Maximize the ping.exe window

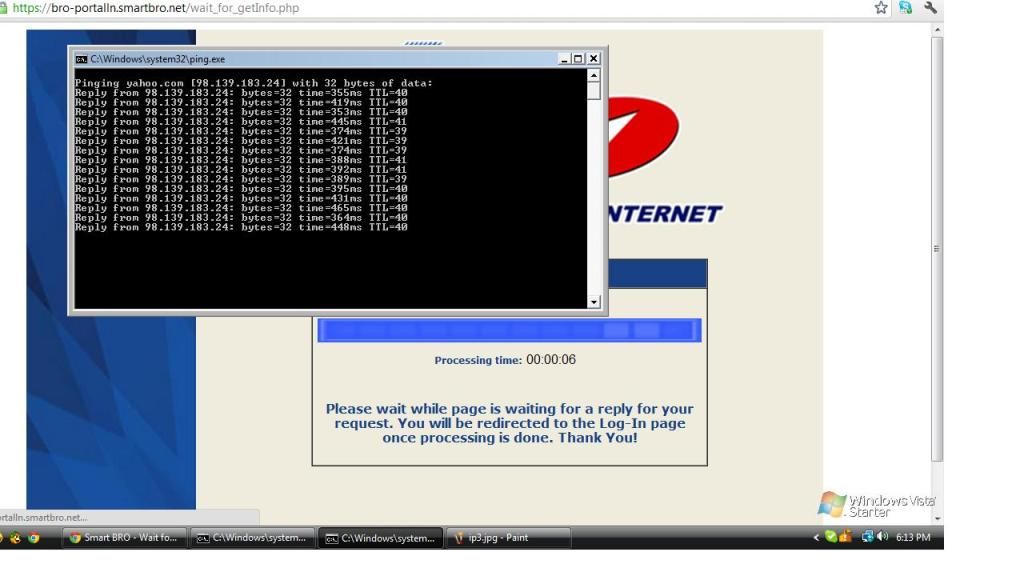[578, 59]
